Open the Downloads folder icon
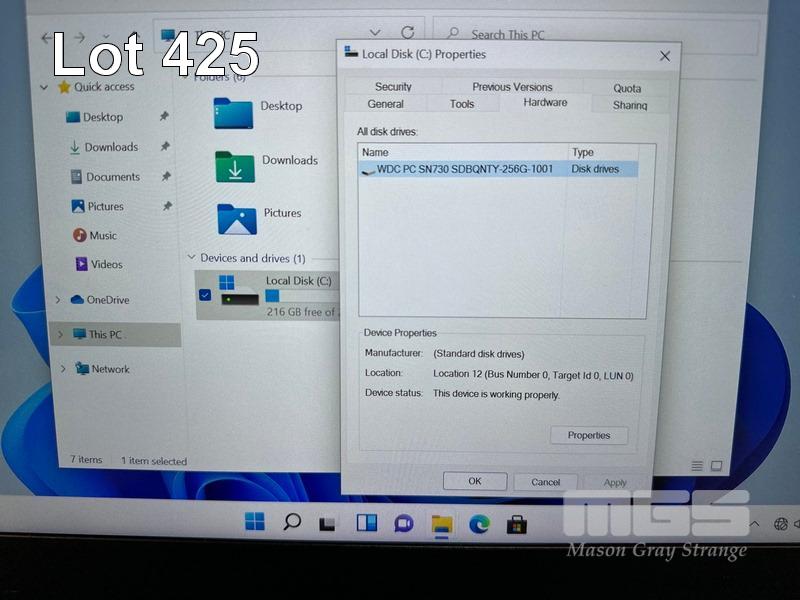This screenshot has width=800, height=600. (234, 167)
